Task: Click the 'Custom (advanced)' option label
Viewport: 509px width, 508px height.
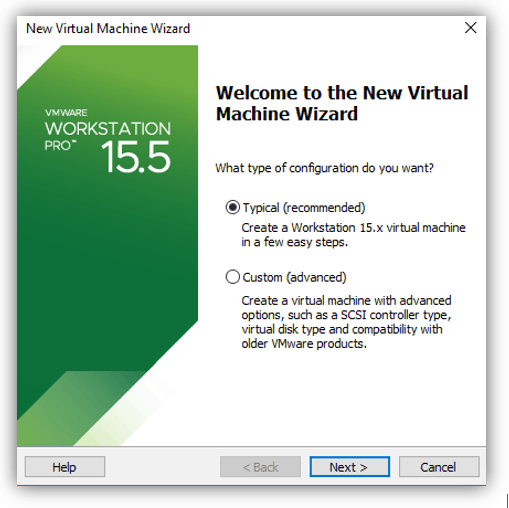Action: pyautogui.click(x=294, y=277)
